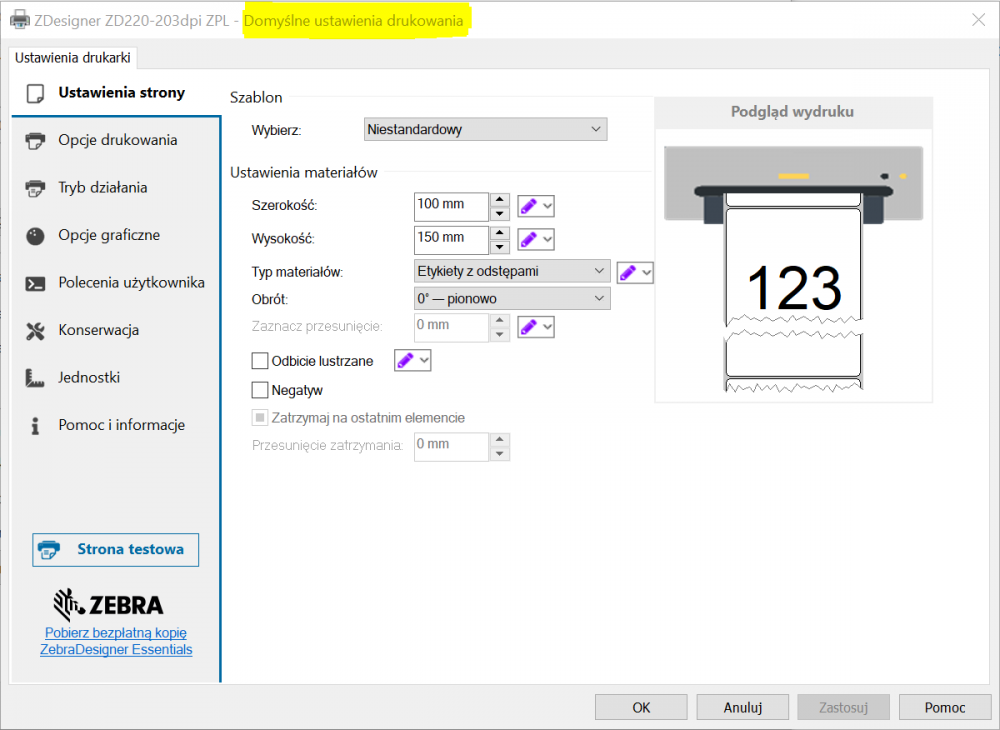This screenshot has height=730, width=1000.
Task: Click the label print preview image
Action: pyautogui.click(x=793, y=268)
